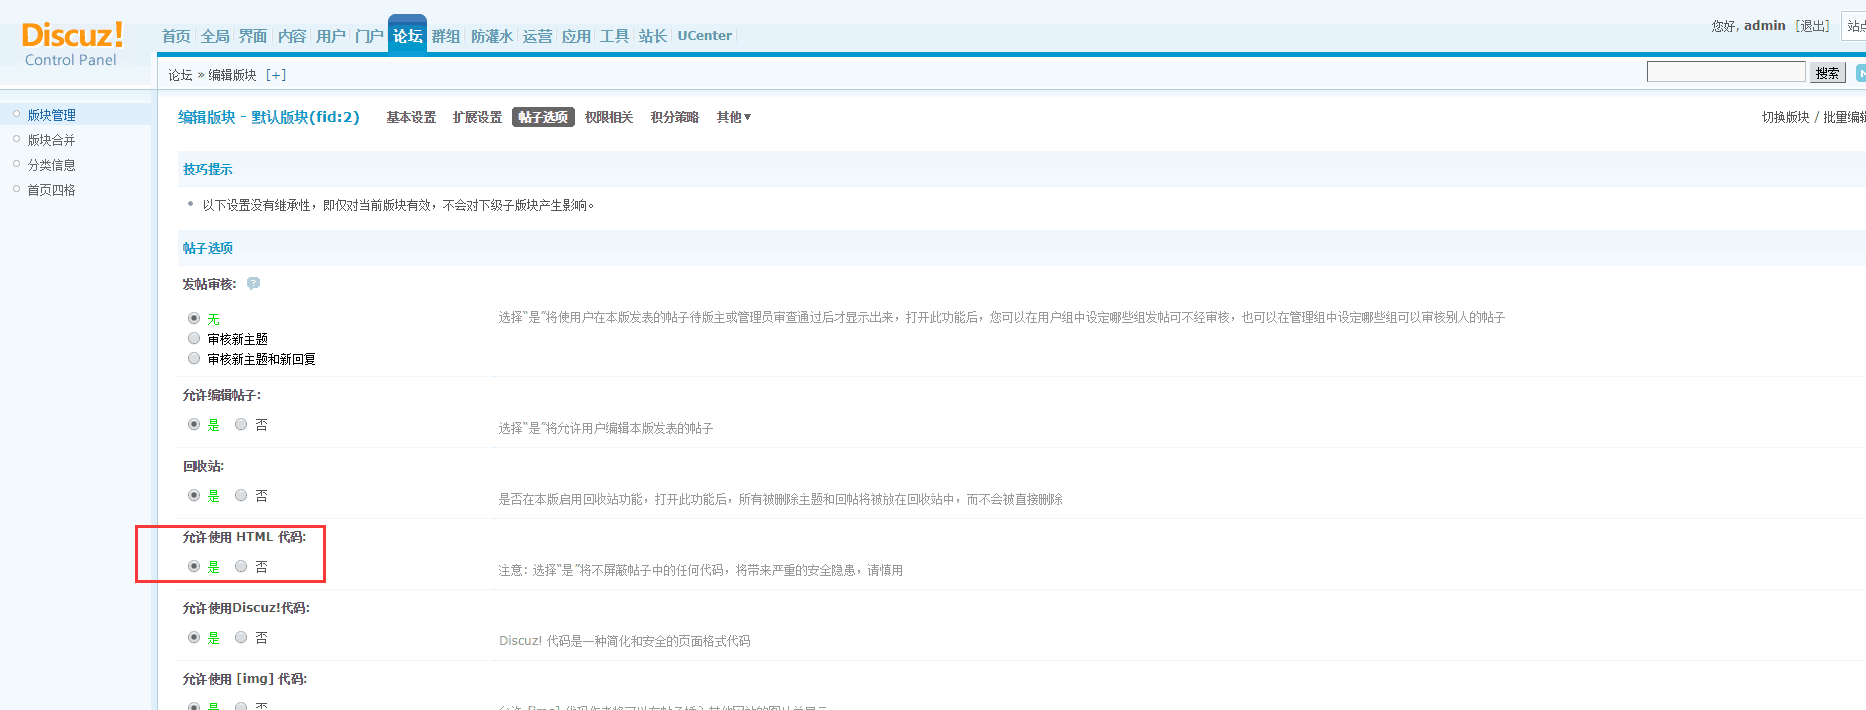Image resolution: width=1866 pixels, height=710 pixels.
Task: Click the 编辑版块 - 默认版块(fid:2) heading
Action: (269, 117)
